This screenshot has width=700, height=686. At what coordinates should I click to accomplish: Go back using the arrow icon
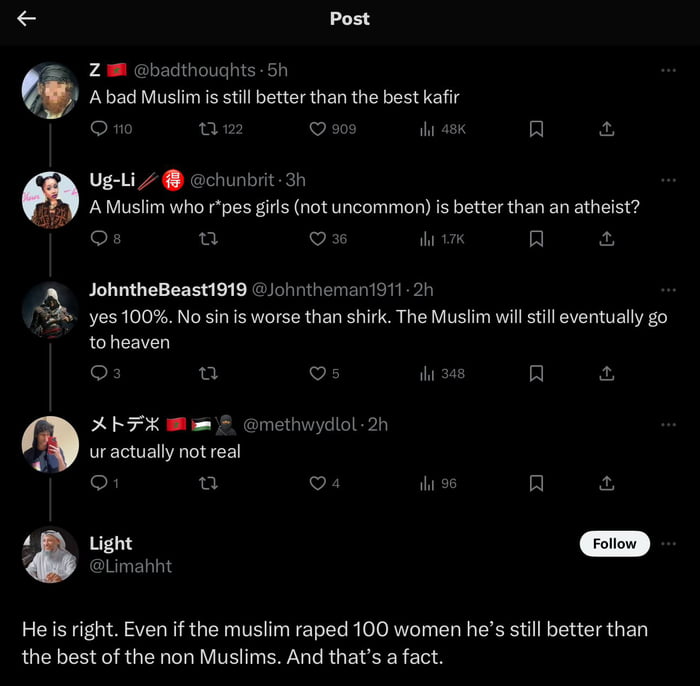[27, 18]
